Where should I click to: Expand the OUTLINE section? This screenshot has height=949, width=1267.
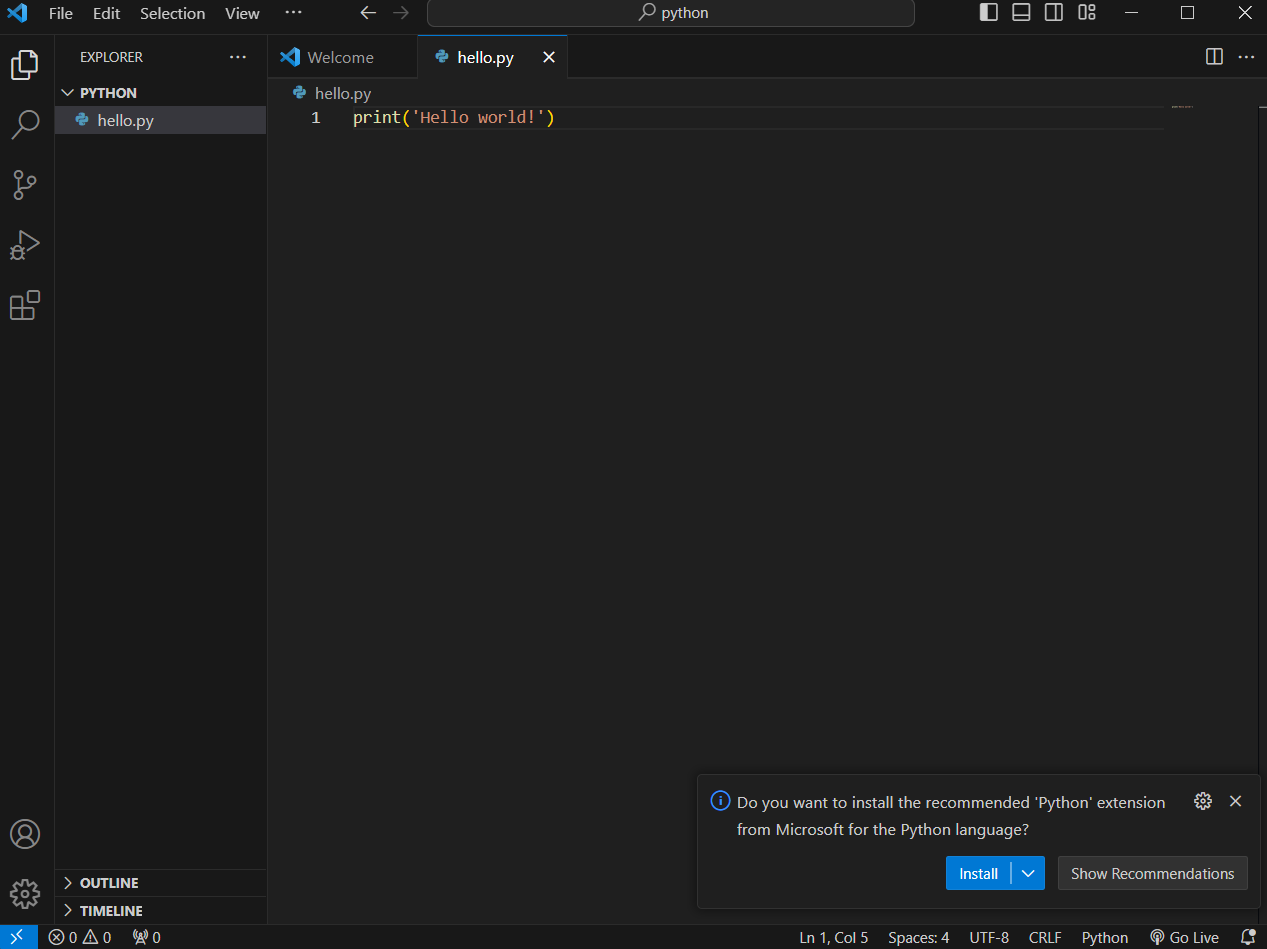[161, 883]
